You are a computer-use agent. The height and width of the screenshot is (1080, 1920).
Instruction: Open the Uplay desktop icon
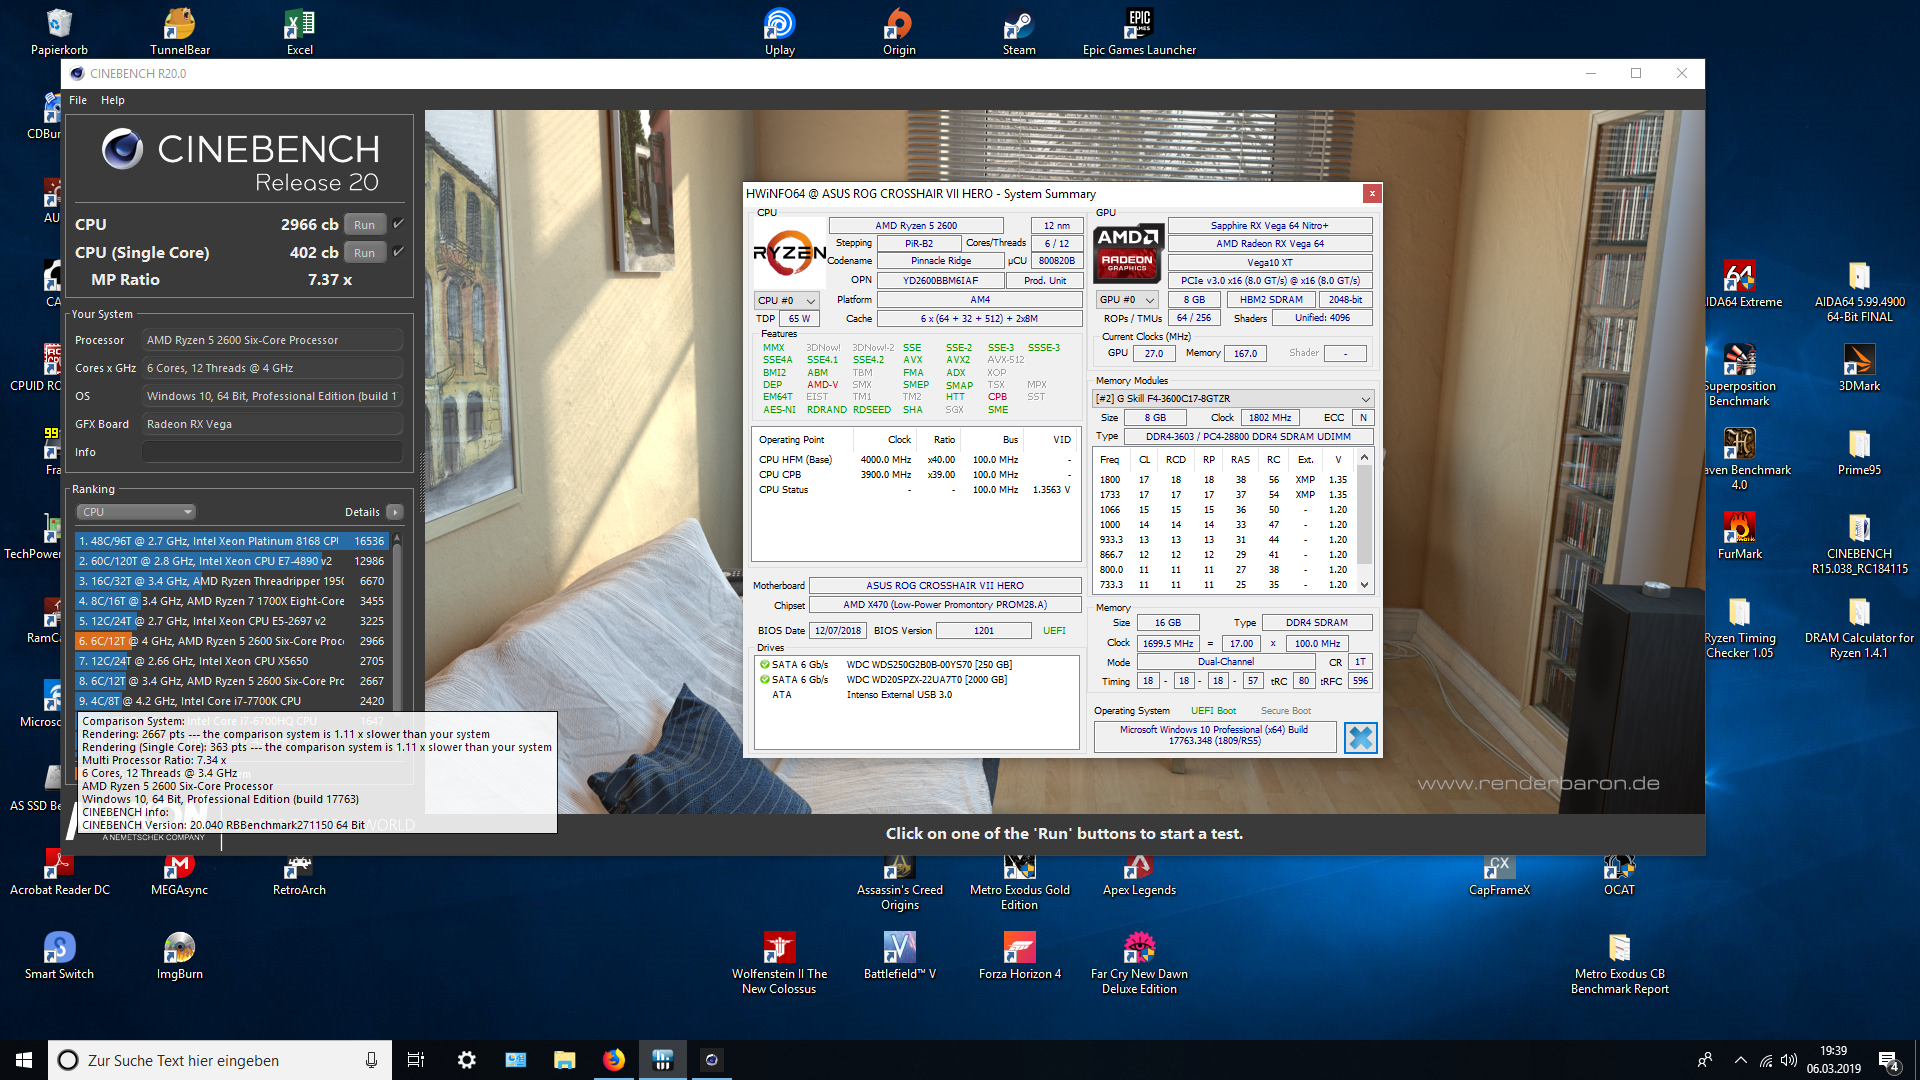pyautogui.click(x=779, y=25)
